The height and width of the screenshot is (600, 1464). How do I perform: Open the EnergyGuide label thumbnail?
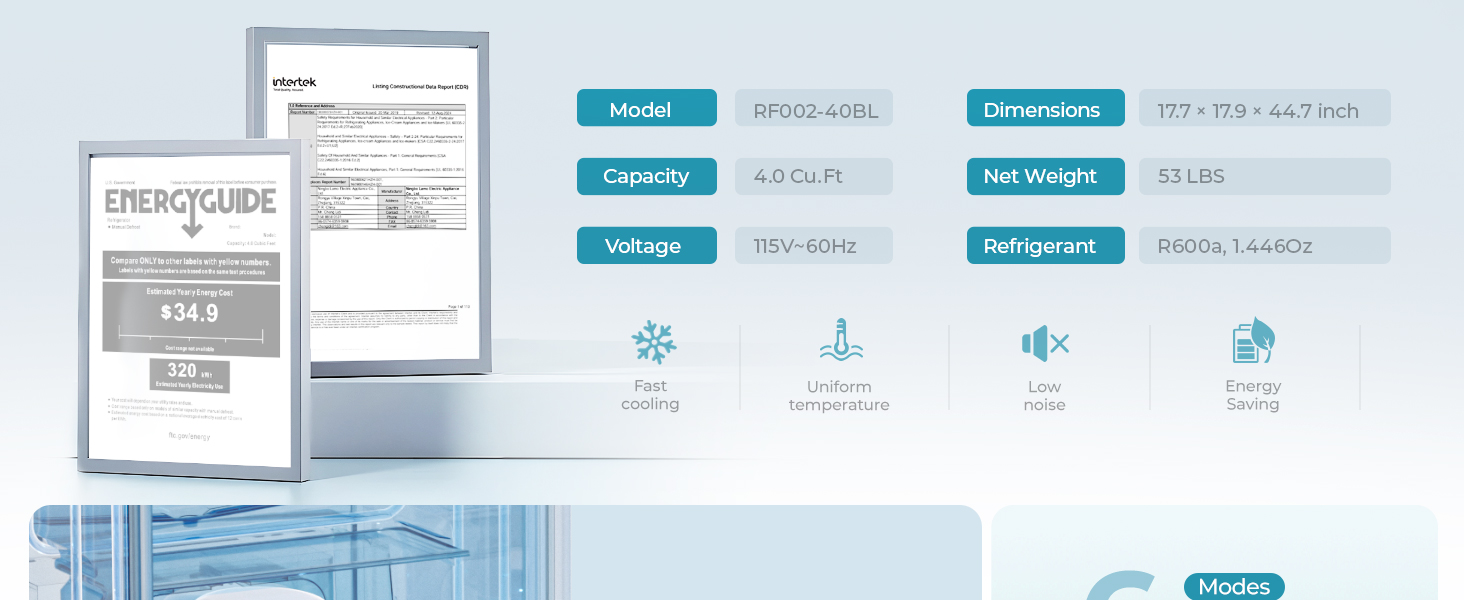(x=191, y=311)
